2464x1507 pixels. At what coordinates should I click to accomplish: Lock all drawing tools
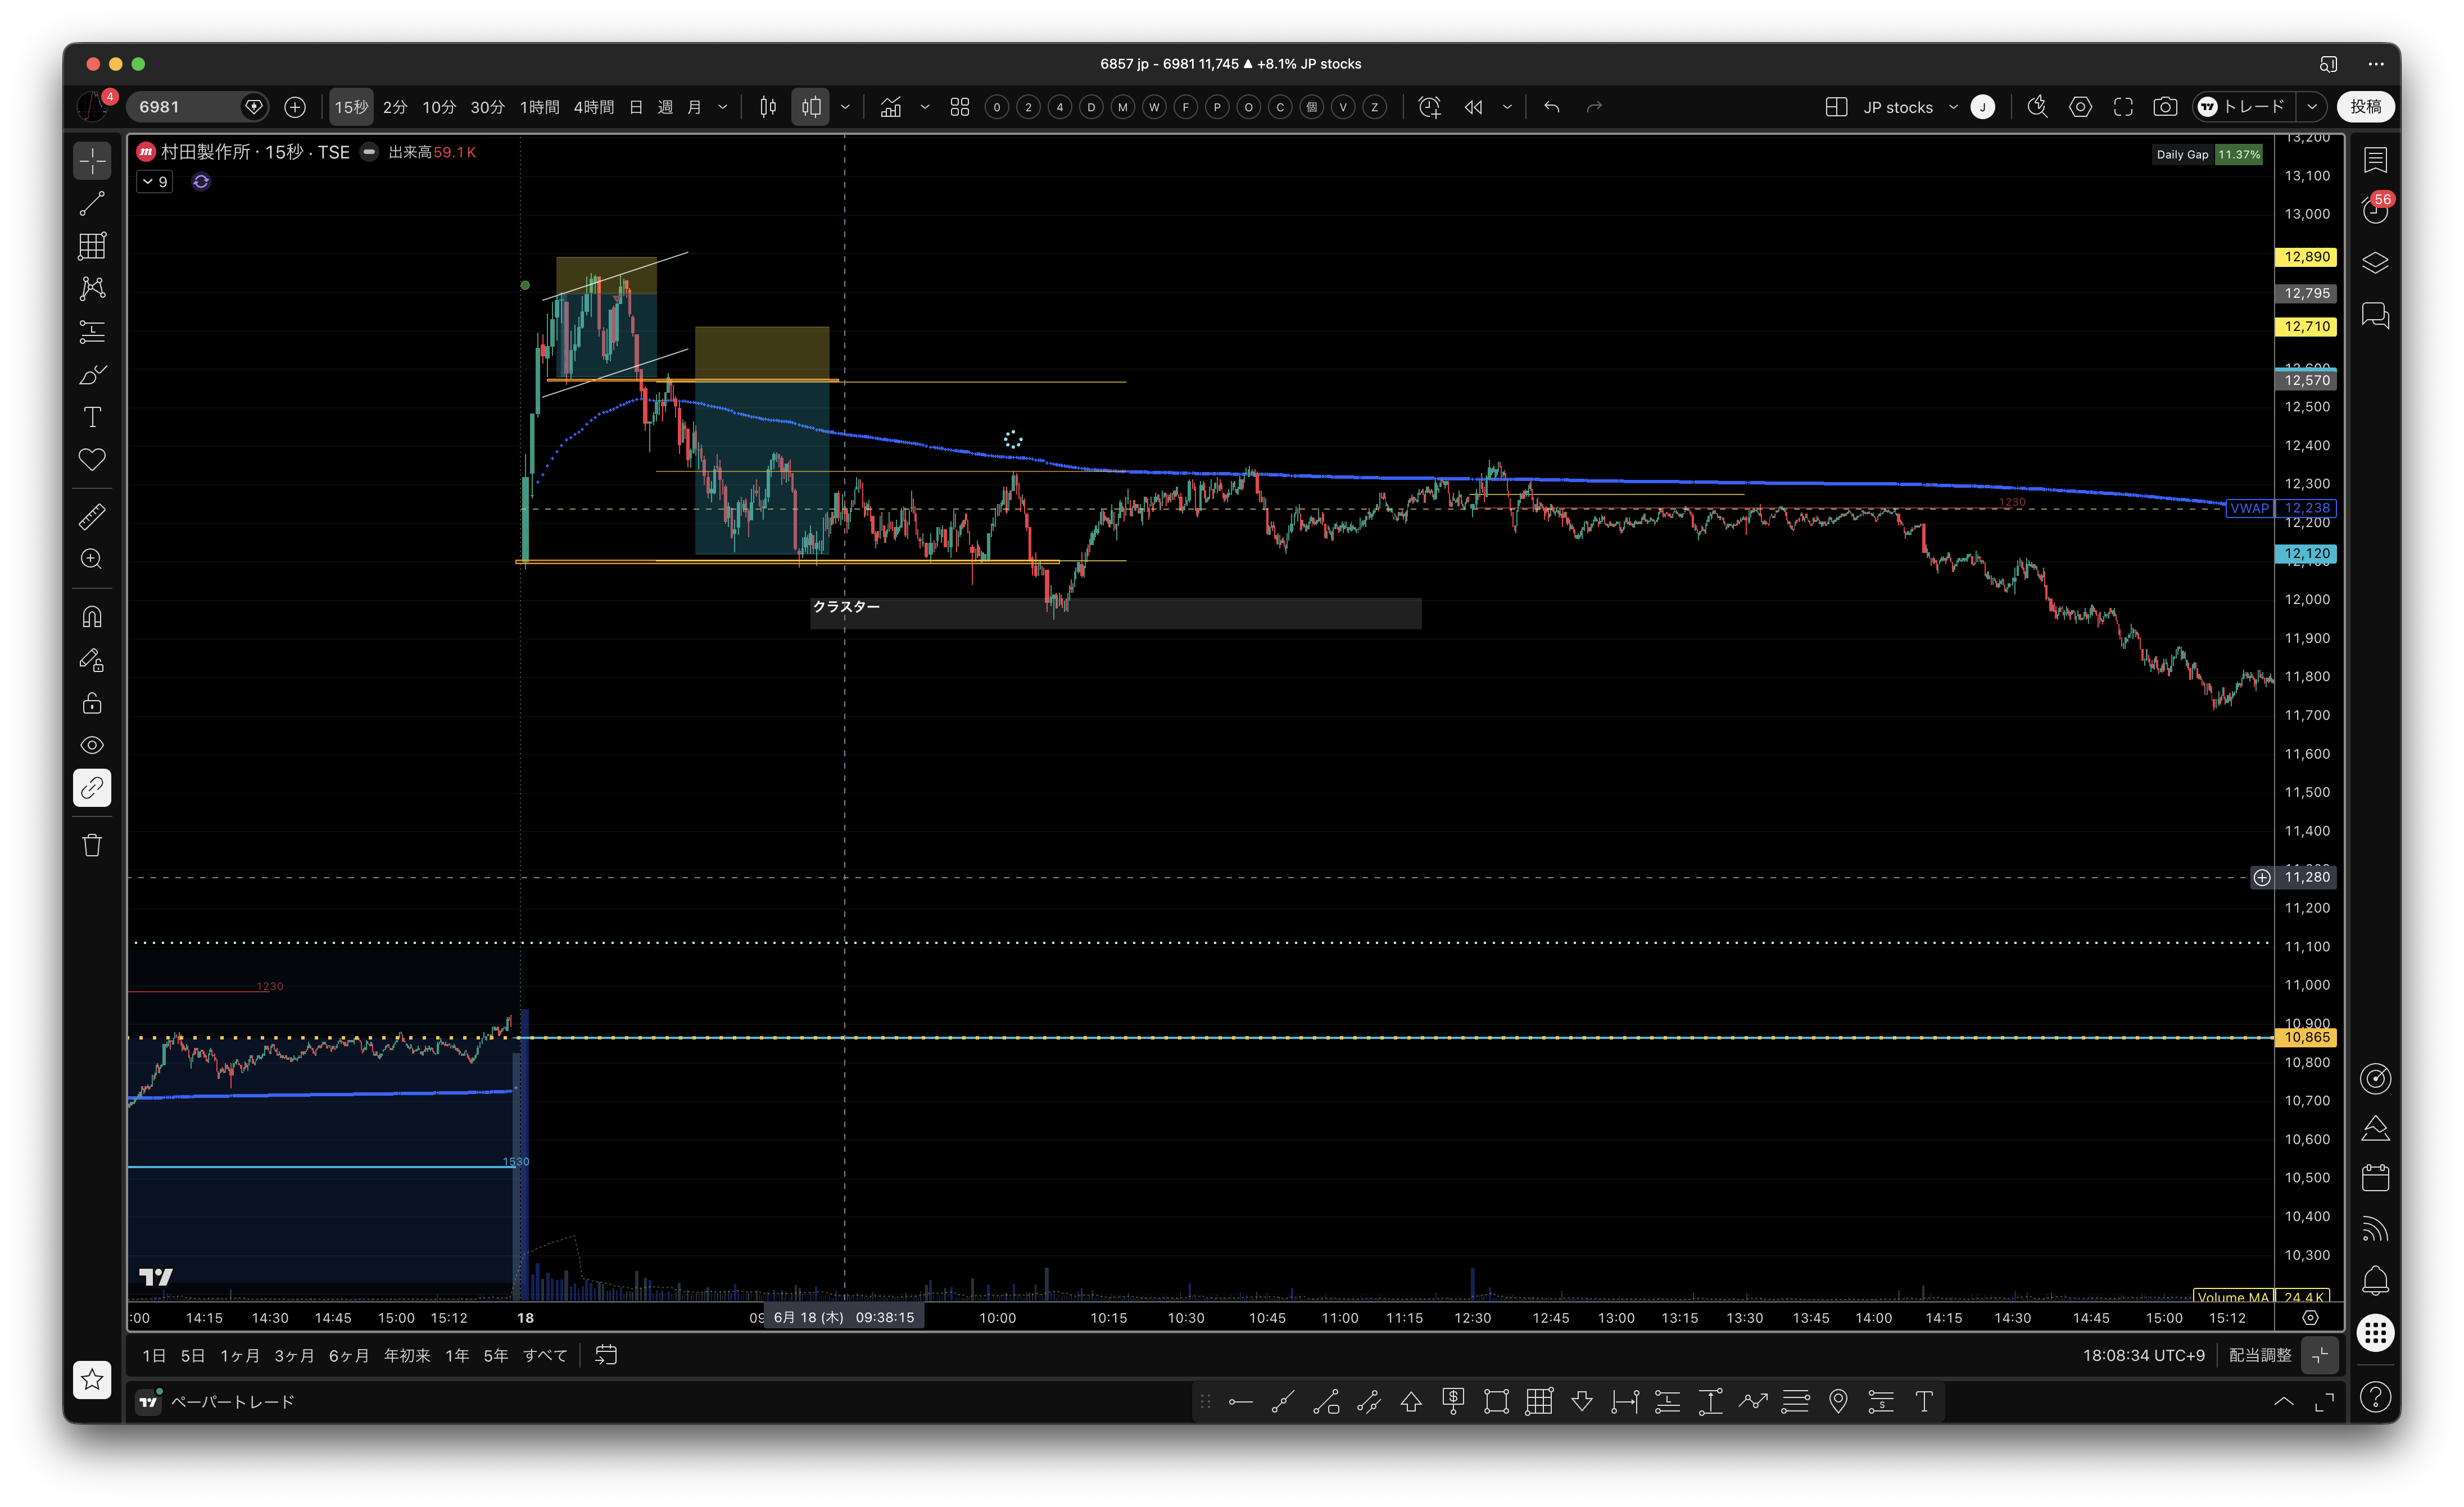pyautogui.click(x=92, y=703)
